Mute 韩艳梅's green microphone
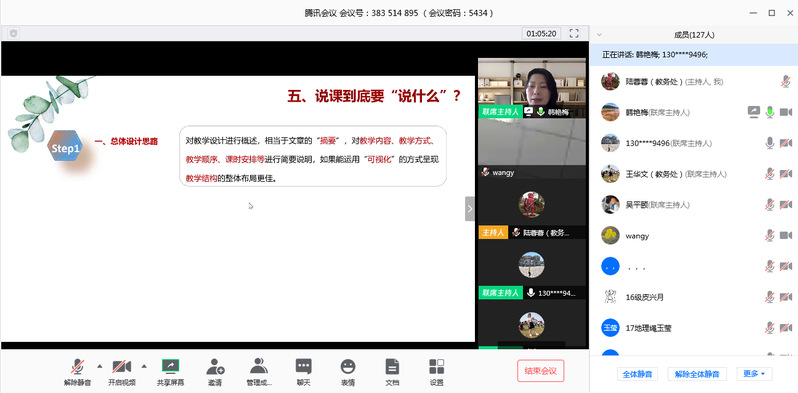 coord(770,112)
